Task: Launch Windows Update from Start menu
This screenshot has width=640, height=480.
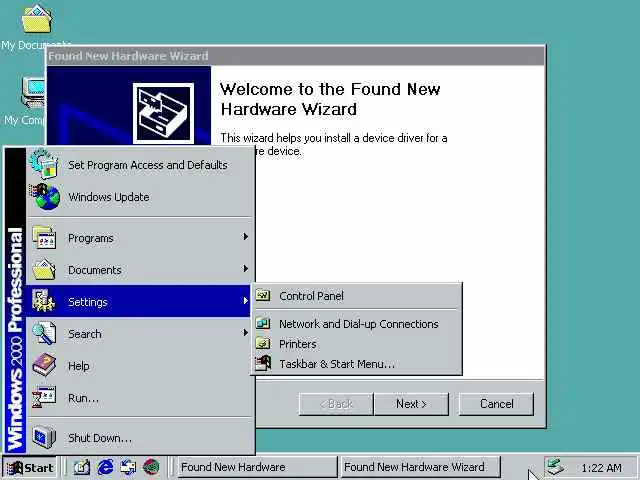Action: (x=139, y=197)
